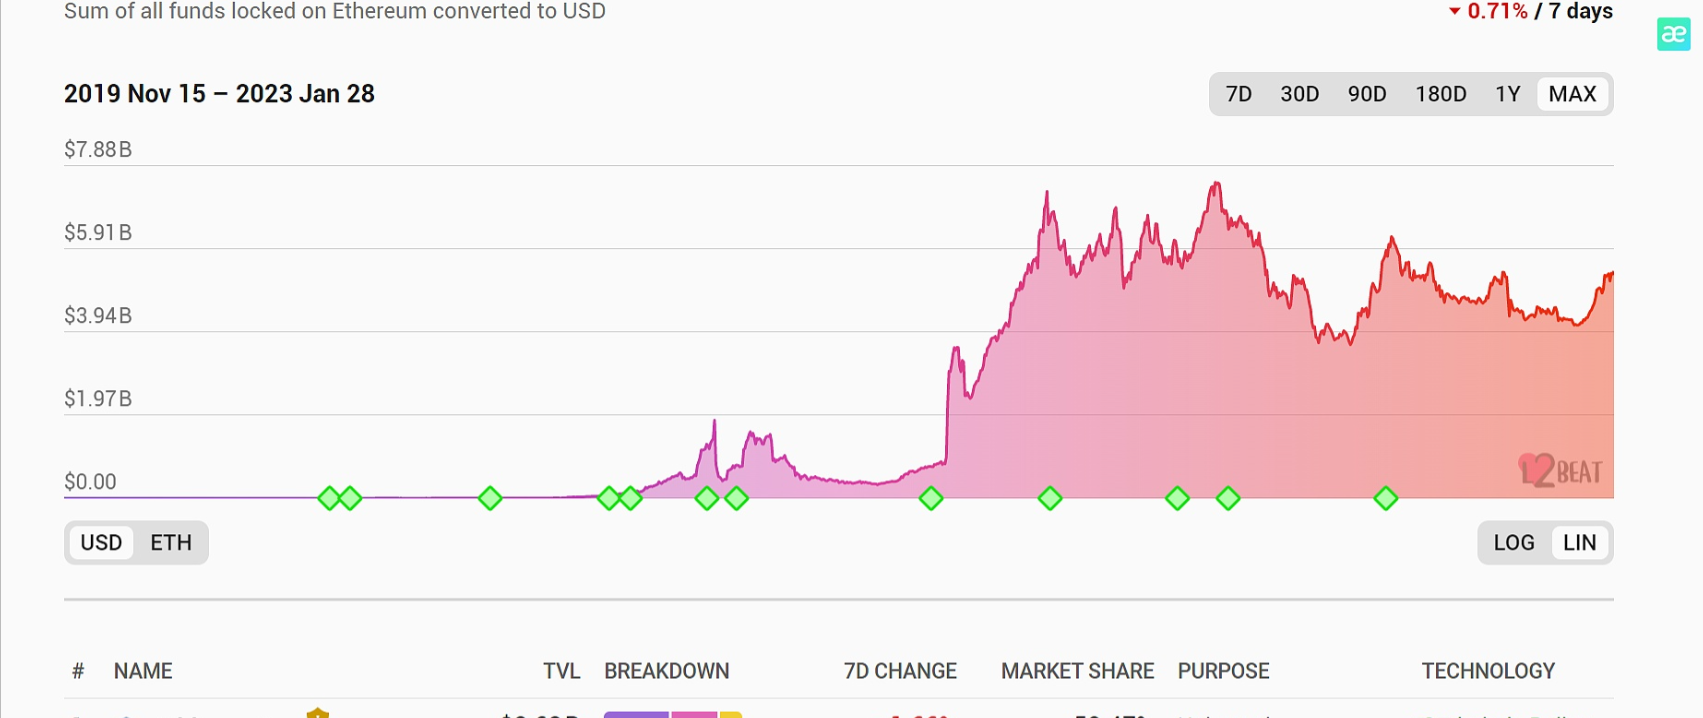This screenshot has width=1703, height=718.
Task: Click the teal æ extension icon
Action: pyautogui.click(x=1673, y=34)
